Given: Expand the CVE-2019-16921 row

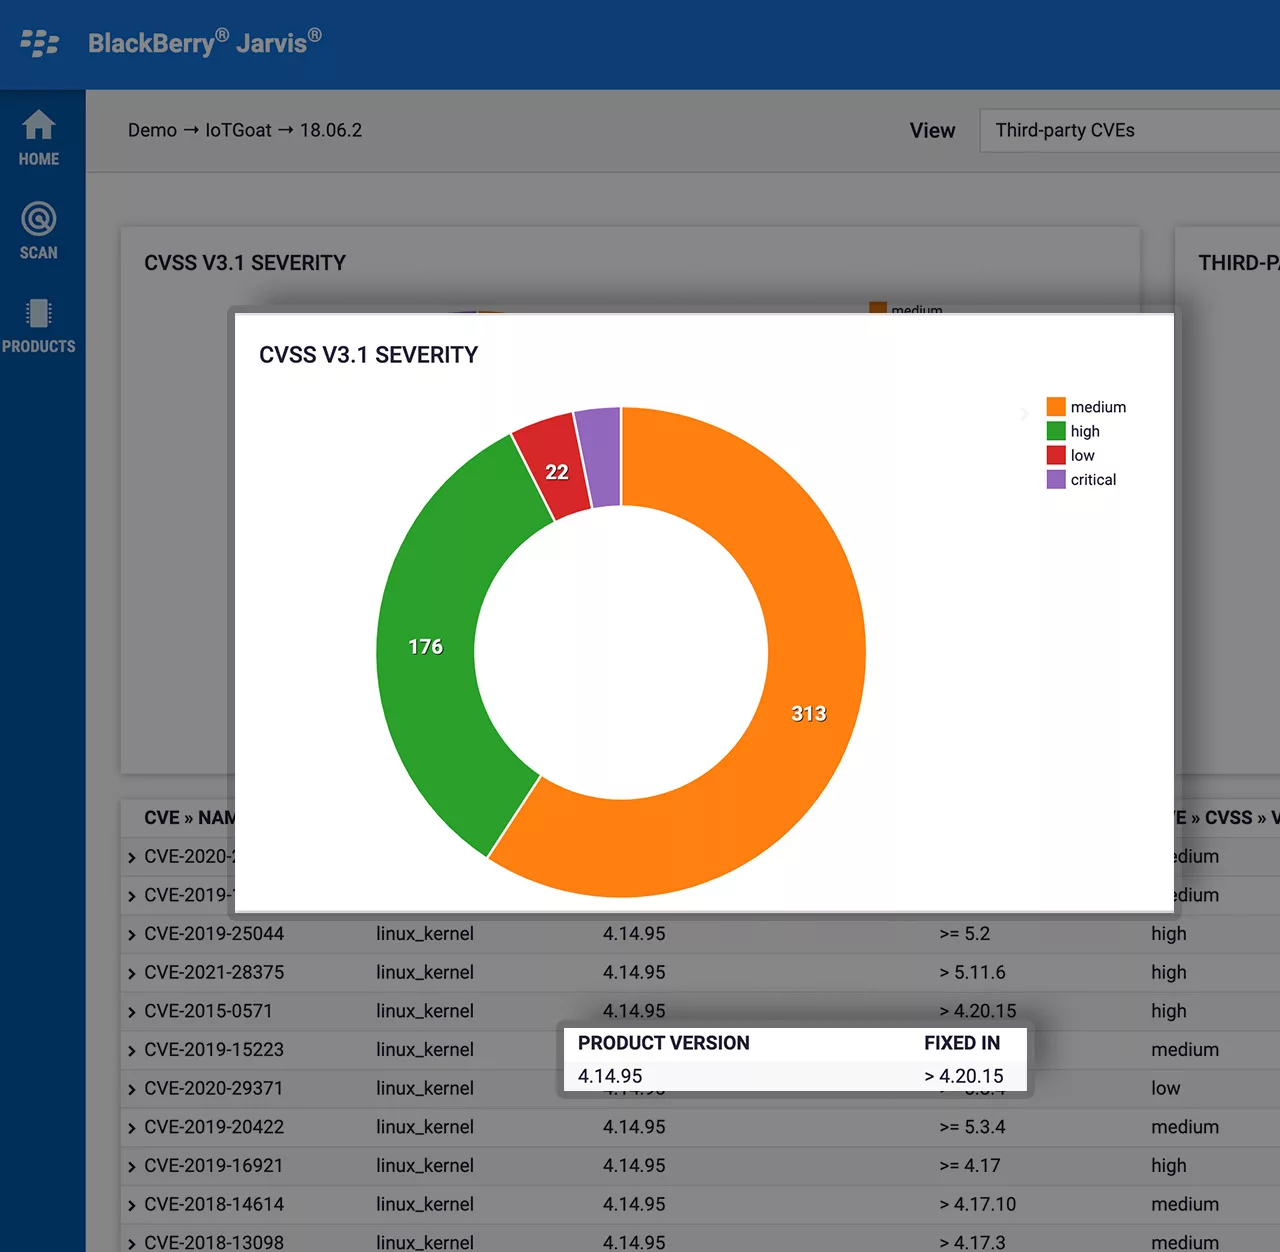Looking at the screenshot, I should tap(132, 1167).
